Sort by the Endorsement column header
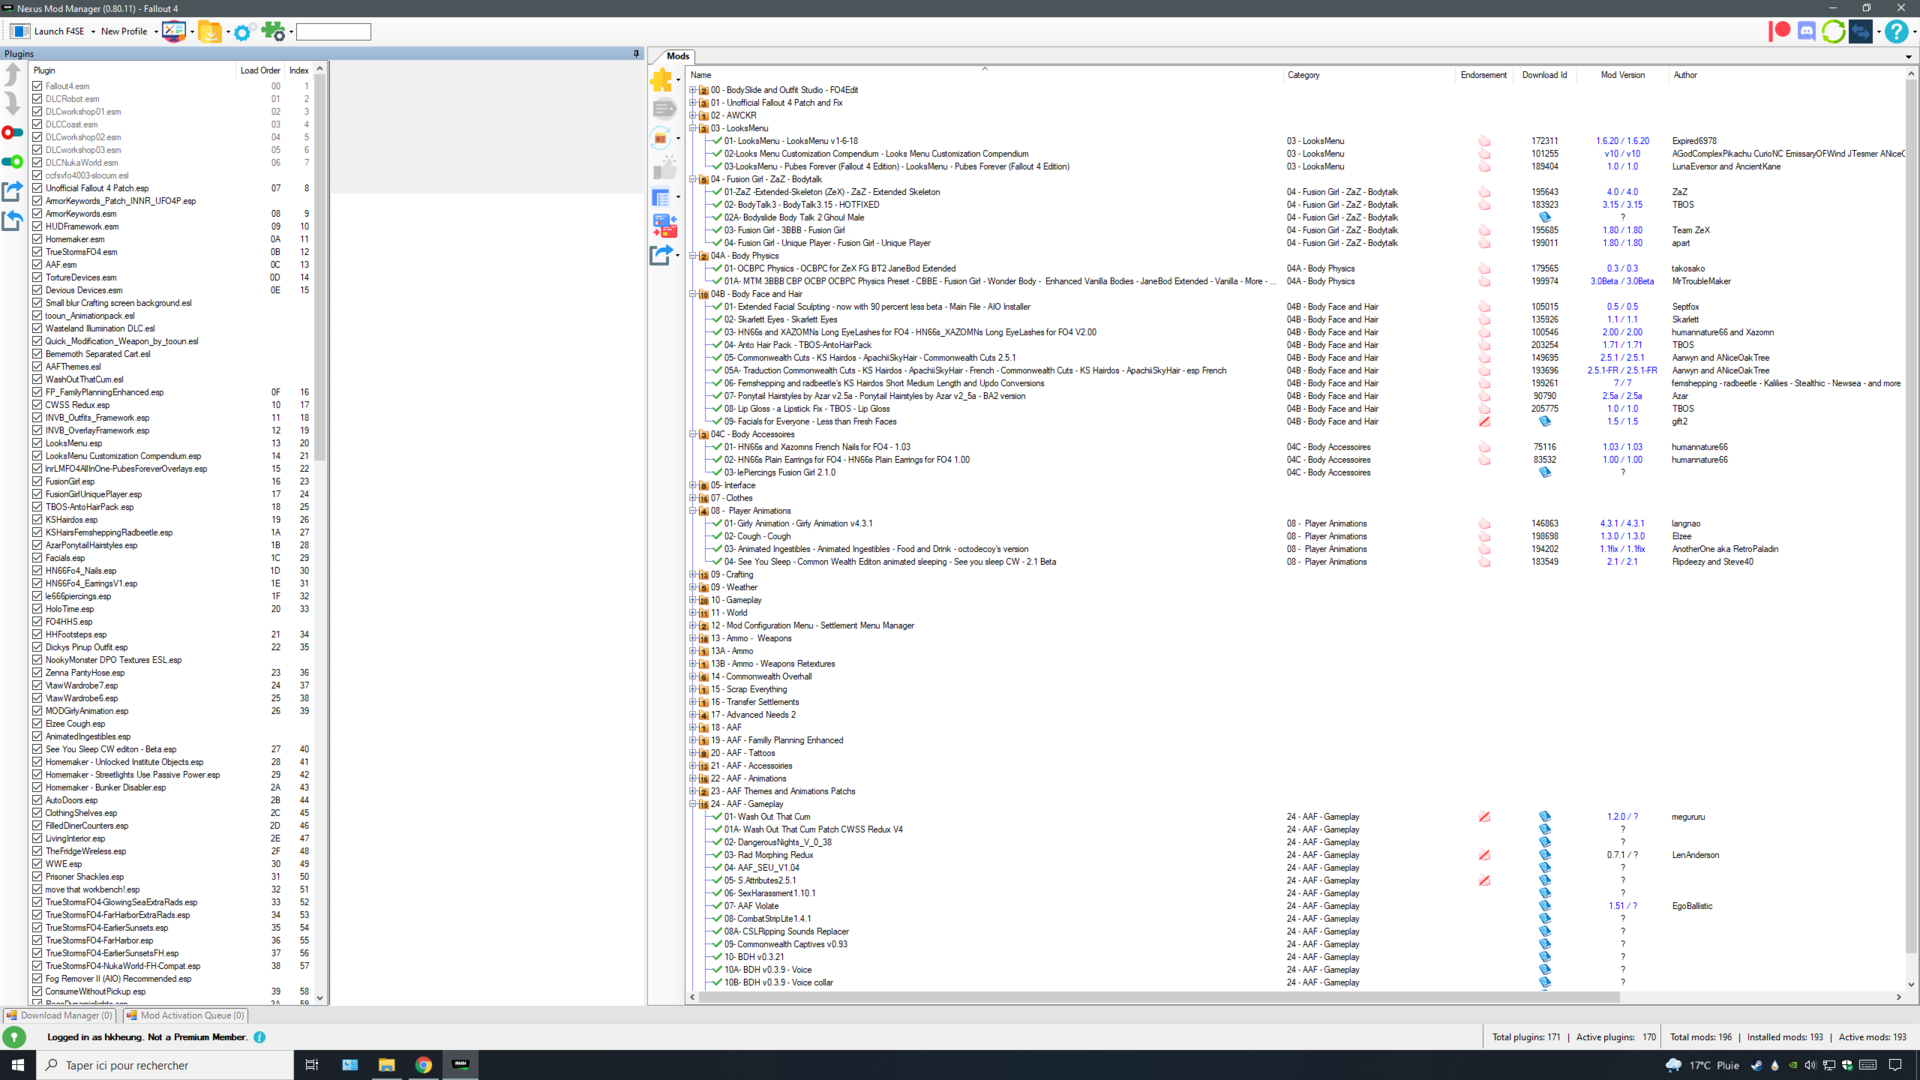Screen dimensions: 1920x1080 click(x=1483, y=75)
